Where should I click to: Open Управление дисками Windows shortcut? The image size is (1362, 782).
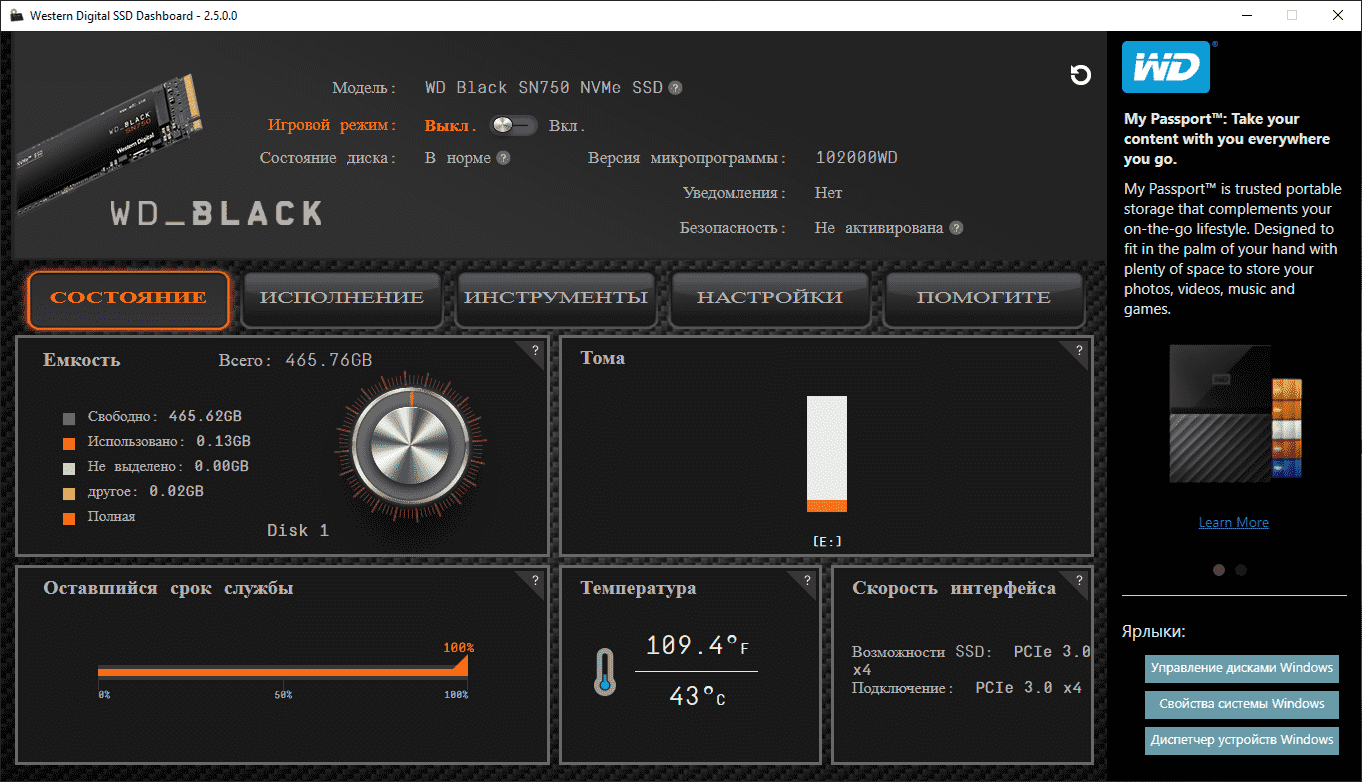point(1241,668)
